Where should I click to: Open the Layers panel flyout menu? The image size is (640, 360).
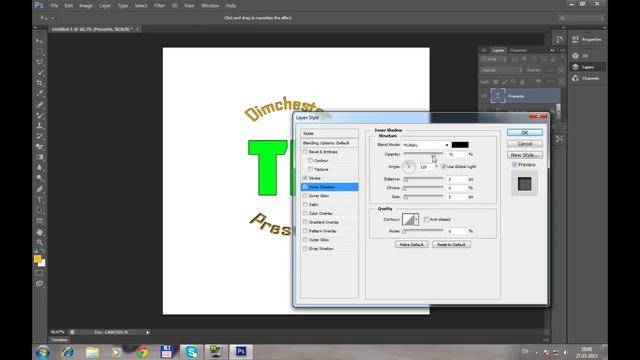563,50
